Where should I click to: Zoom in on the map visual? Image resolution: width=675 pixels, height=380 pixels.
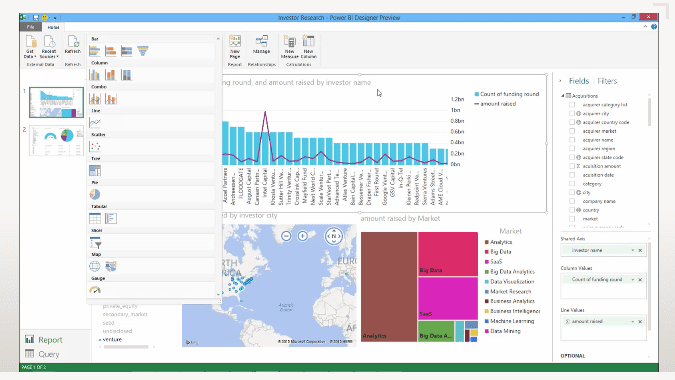coord(303,236)
